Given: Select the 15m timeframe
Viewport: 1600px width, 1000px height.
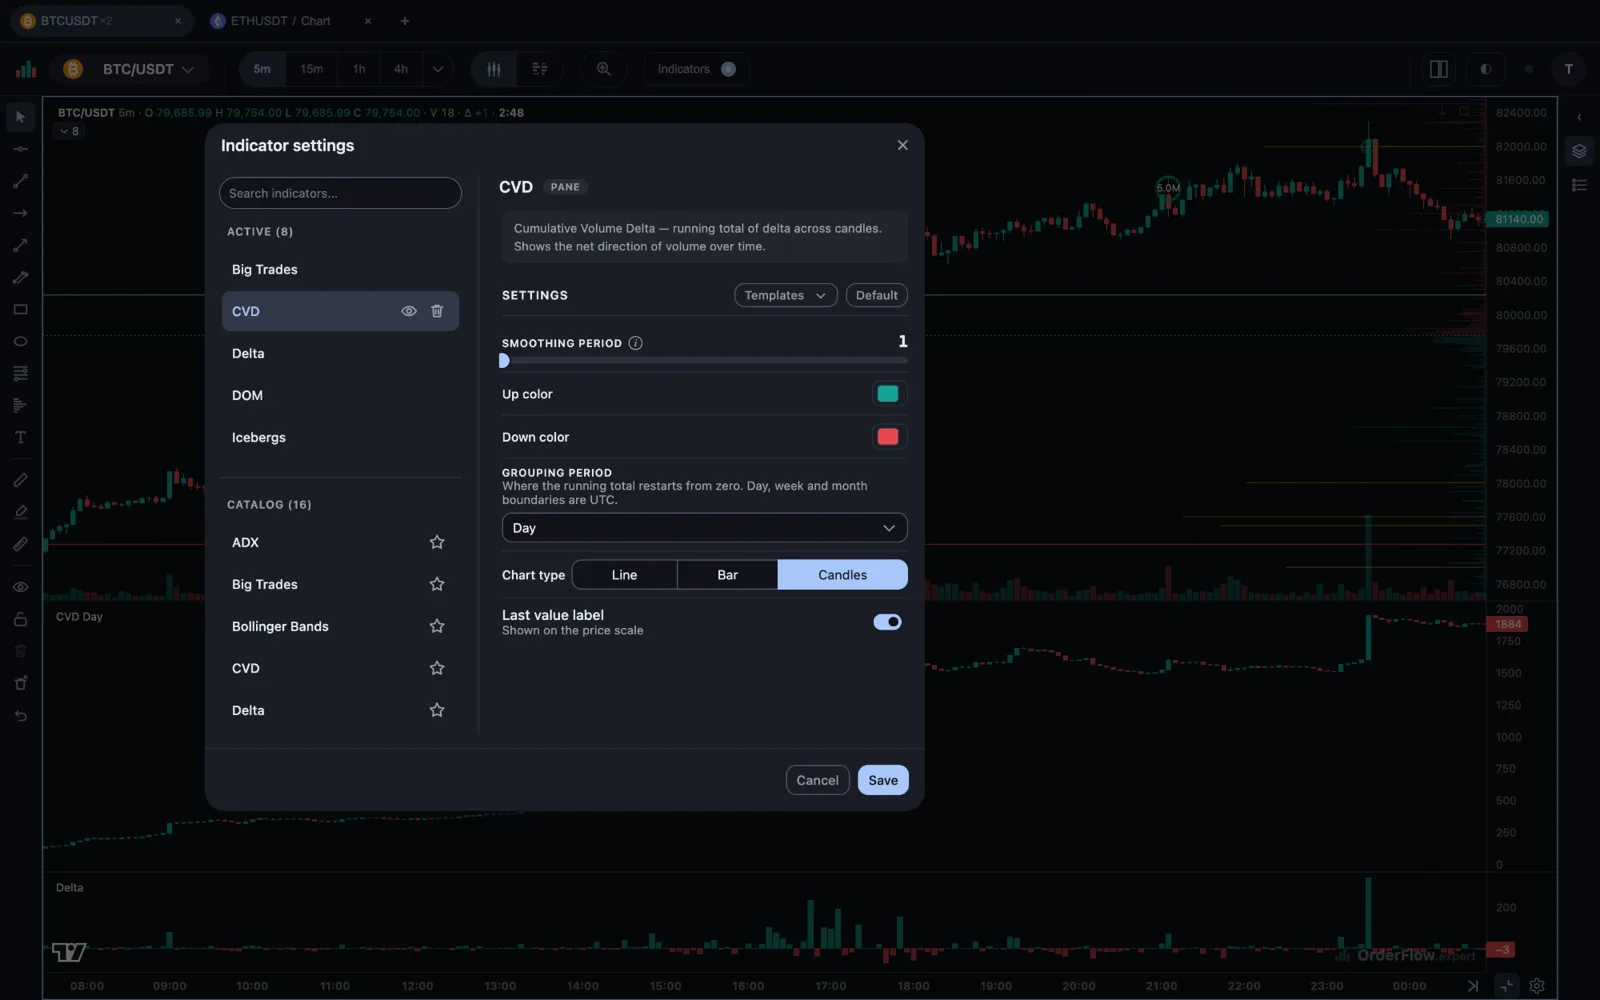Looking at the screenshot, I should click(312, 69).
